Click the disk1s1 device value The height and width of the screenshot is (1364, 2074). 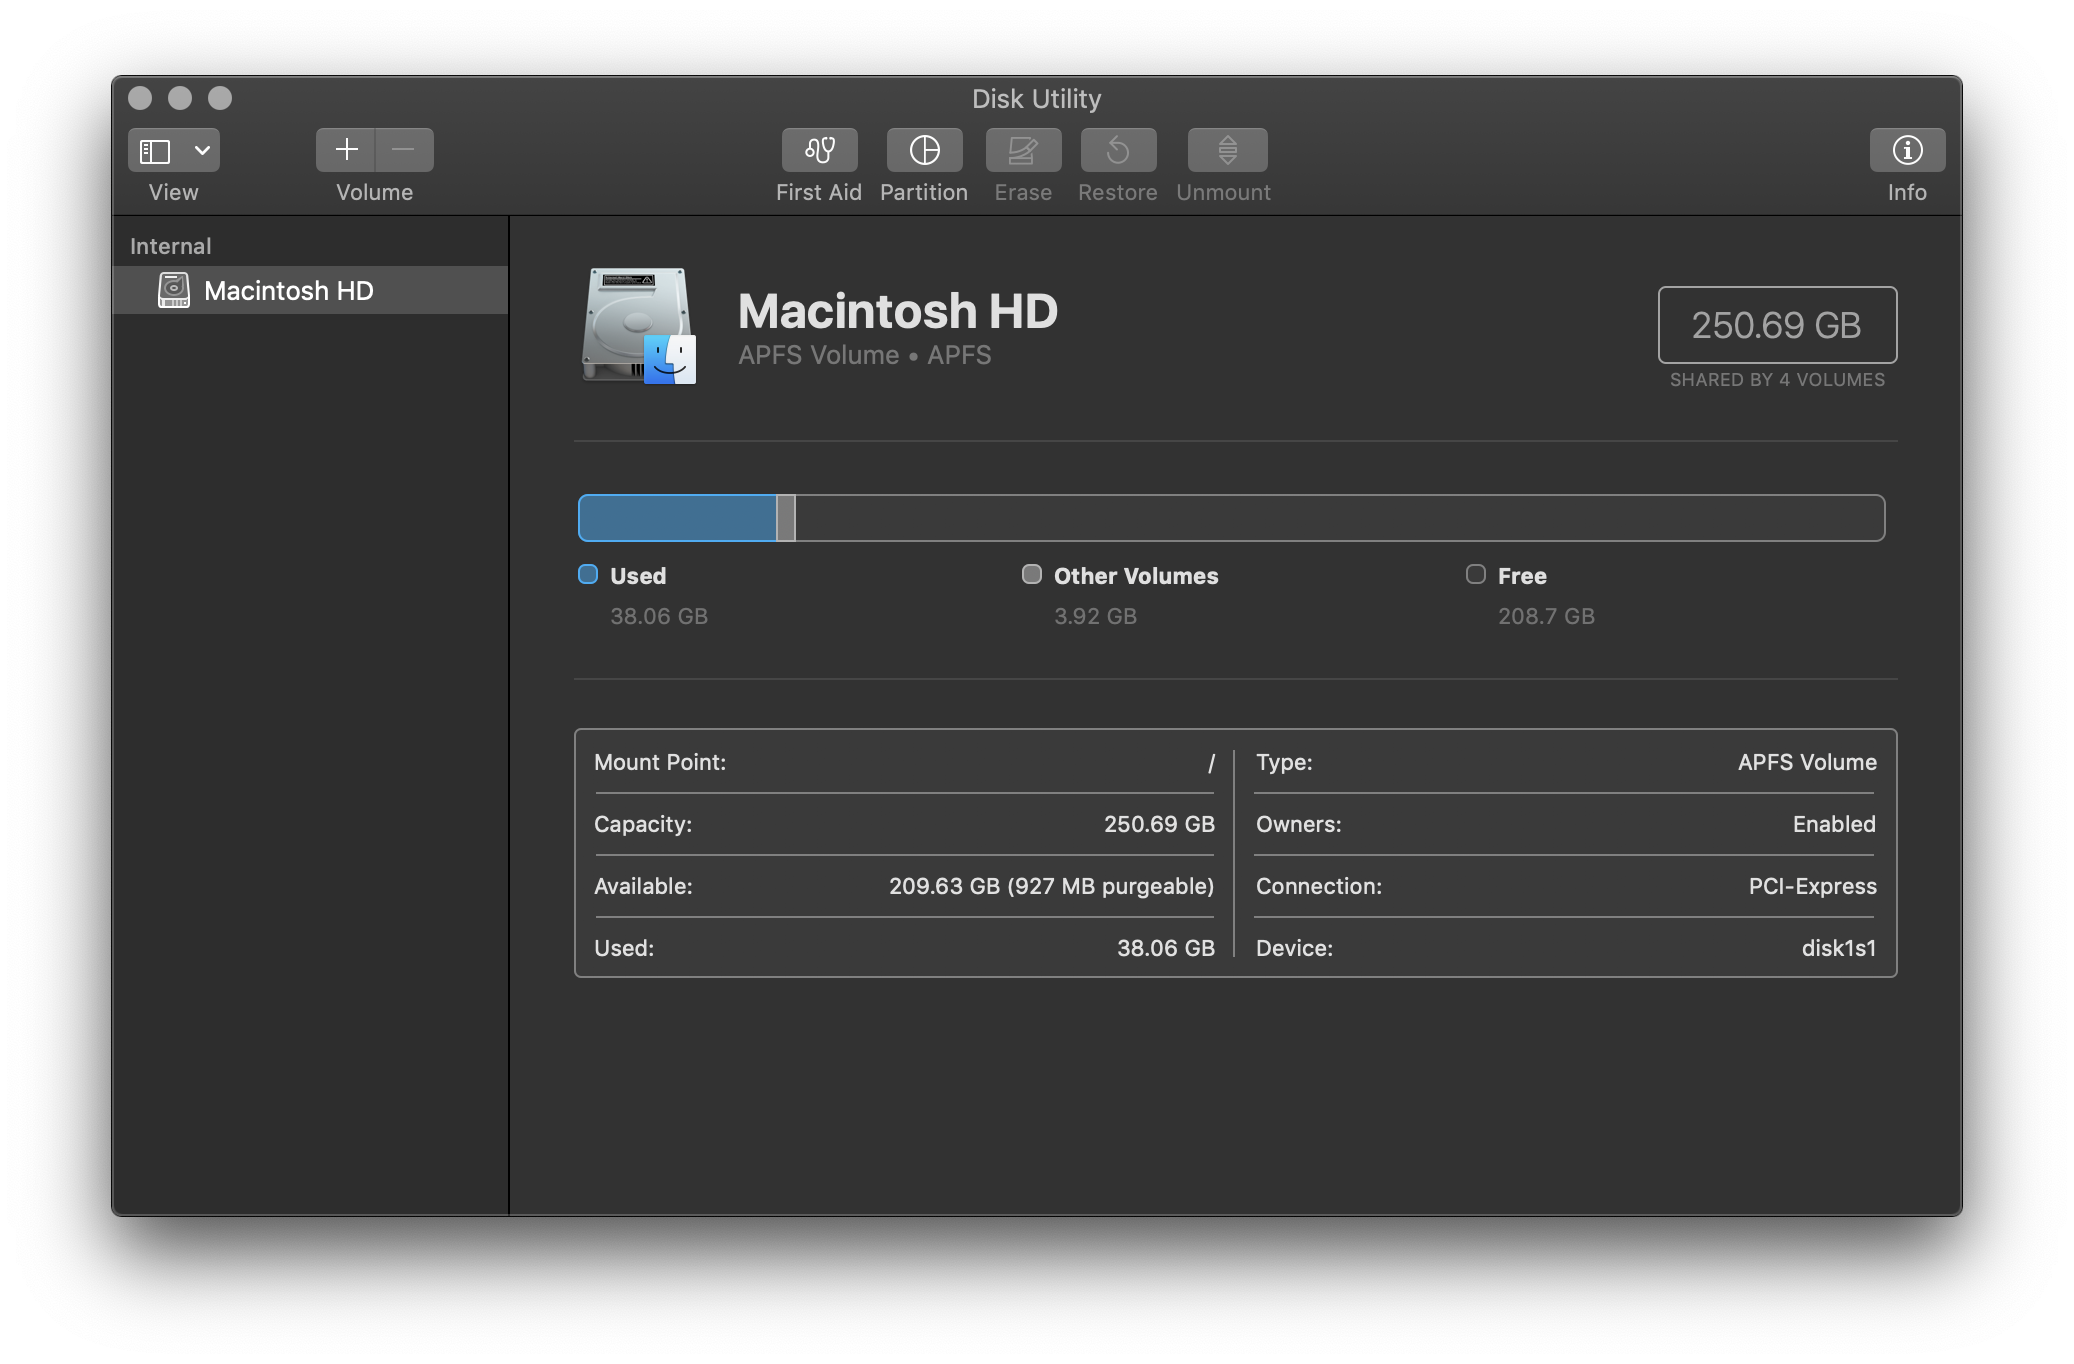tap(1838, 948)
